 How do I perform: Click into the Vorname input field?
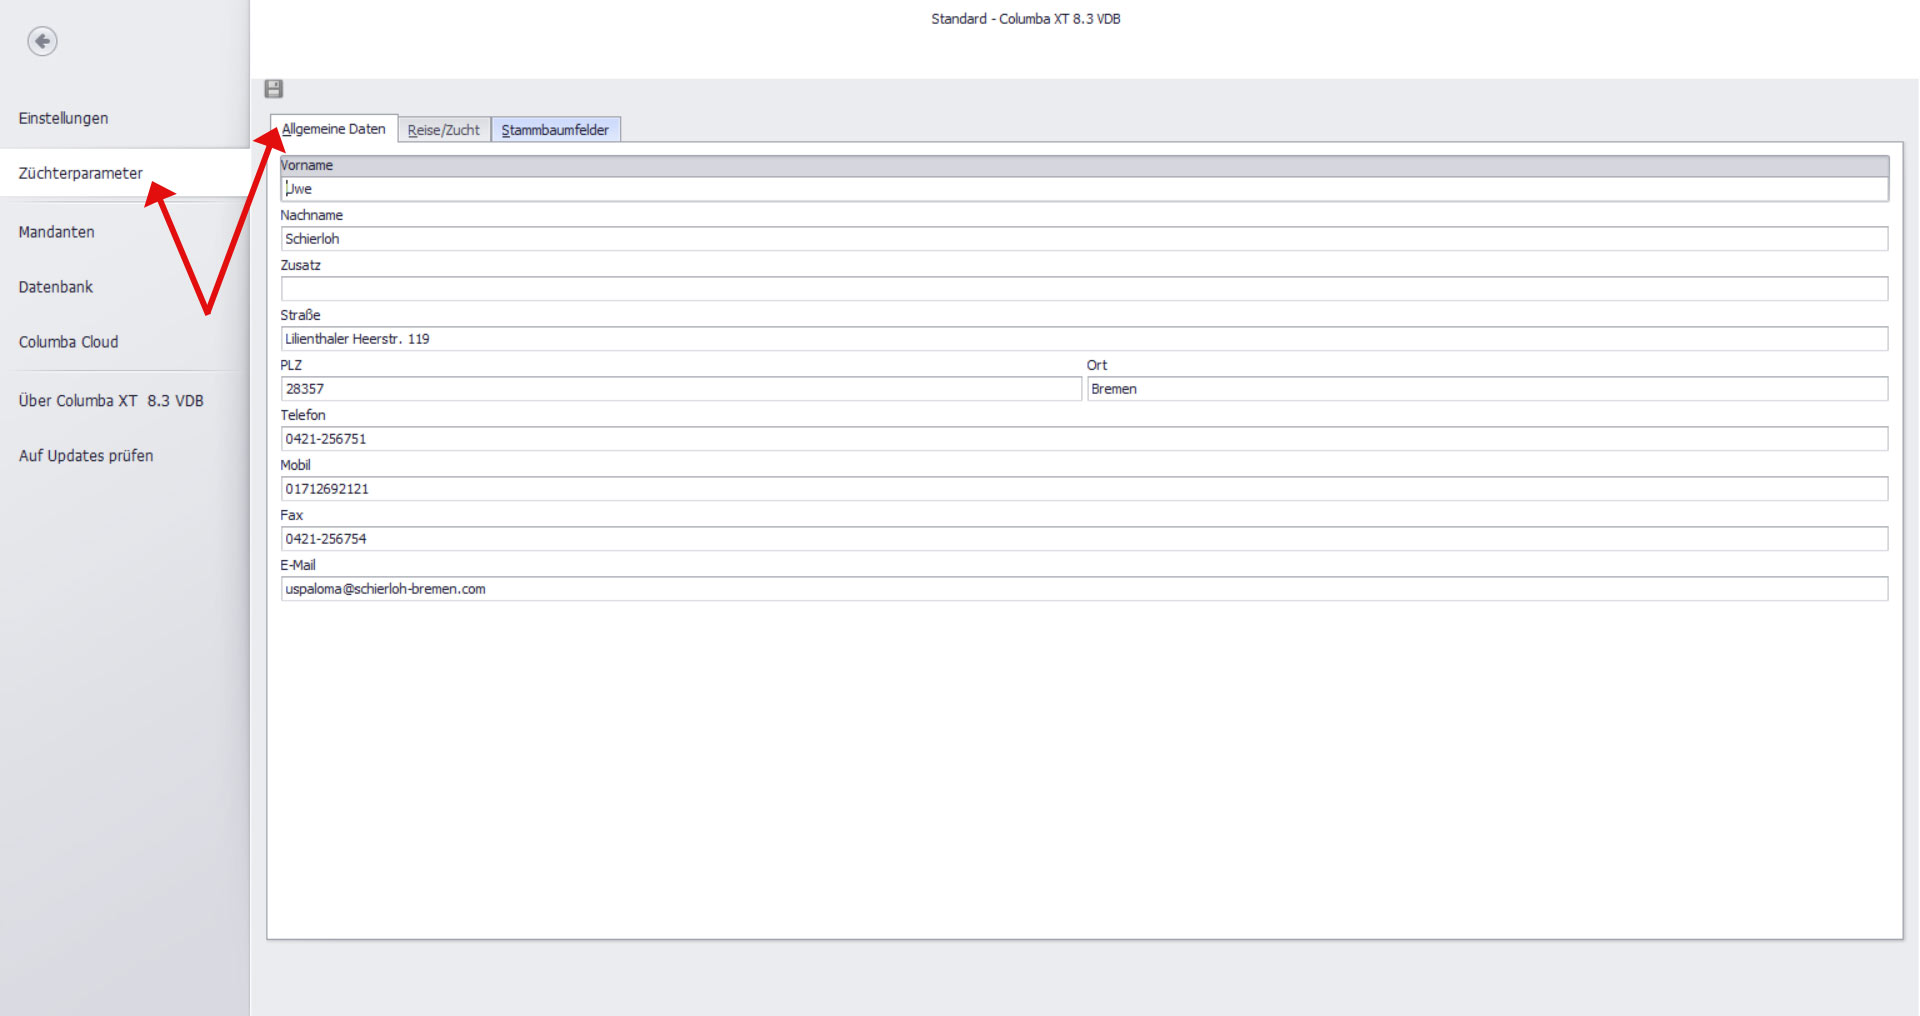click(1084, 189)
